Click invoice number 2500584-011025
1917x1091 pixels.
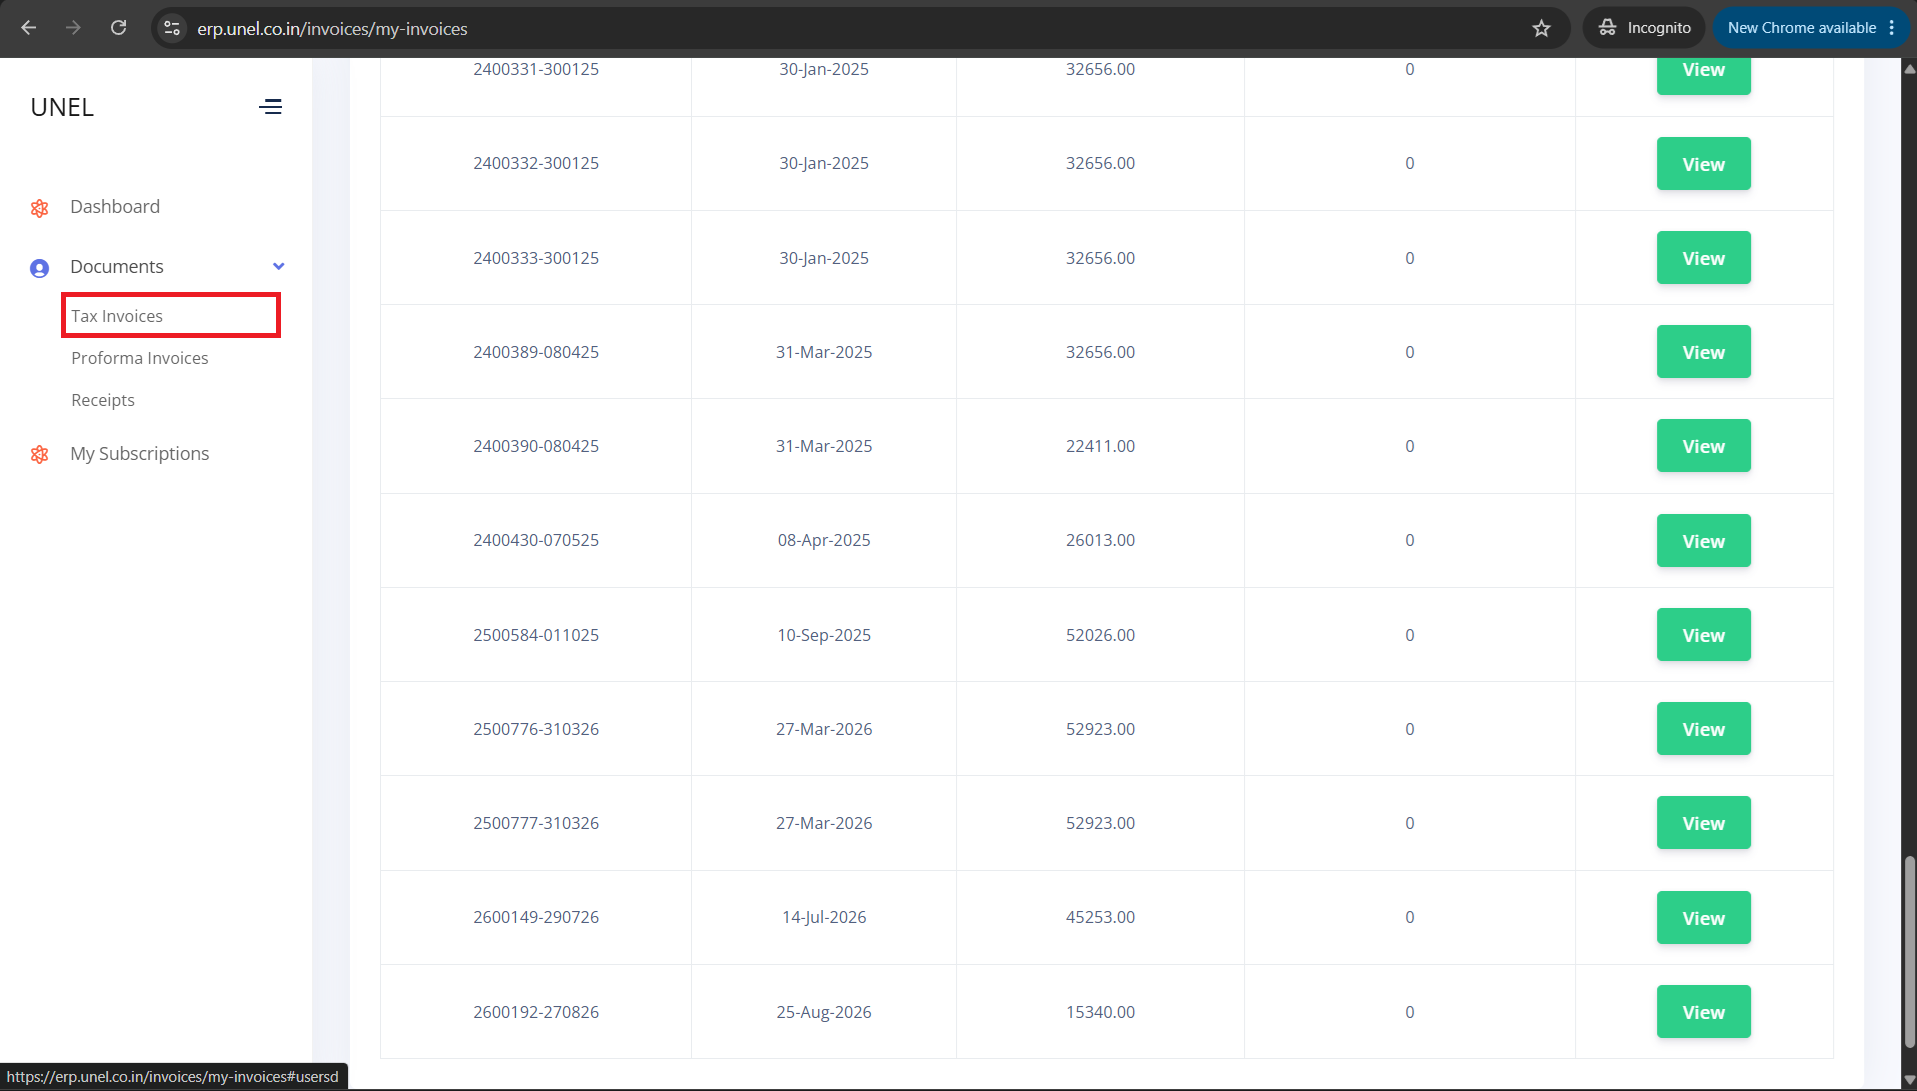tap(536, 635)
